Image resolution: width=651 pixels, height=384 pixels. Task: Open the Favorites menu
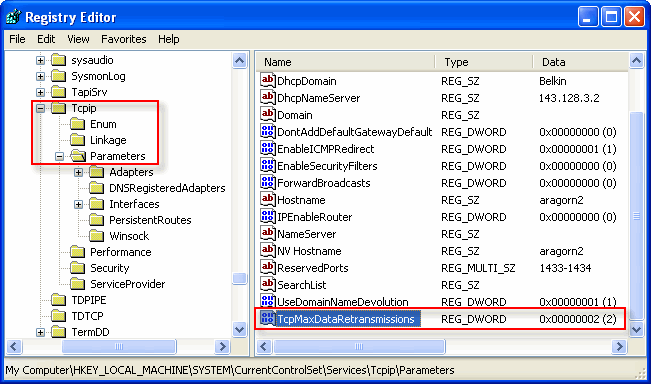pos(124,39)
